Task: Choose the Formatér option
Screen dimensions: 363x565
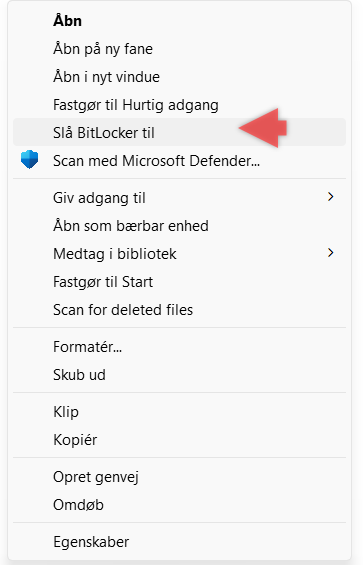Action: pyautogui.click(x=180, y=347)
